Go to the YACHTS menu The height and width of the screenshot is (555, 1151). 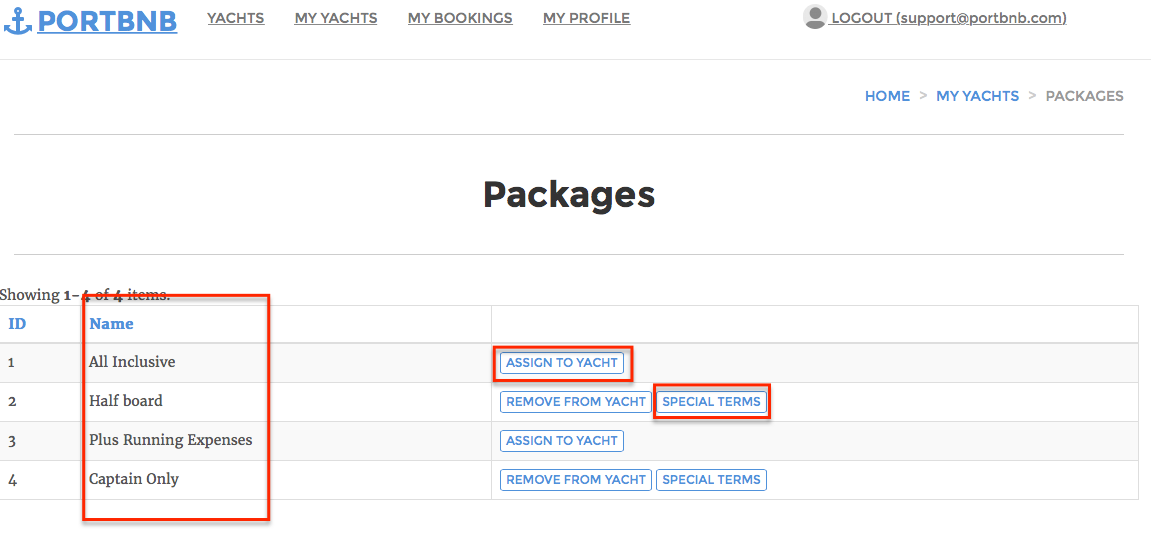click(x=236, y=18)
